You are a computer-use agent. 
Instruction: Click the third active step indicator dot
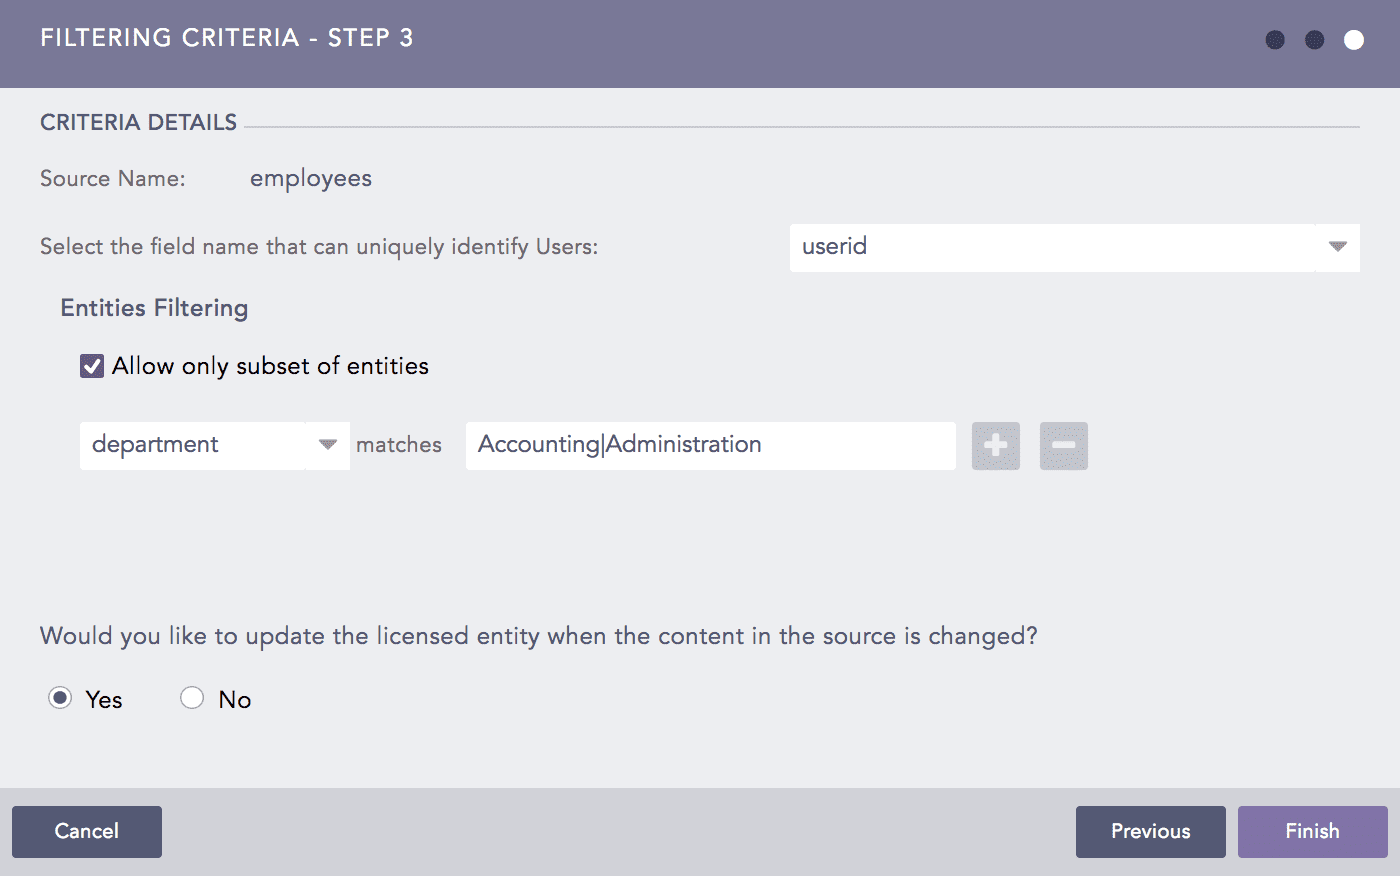[1353, 39]
